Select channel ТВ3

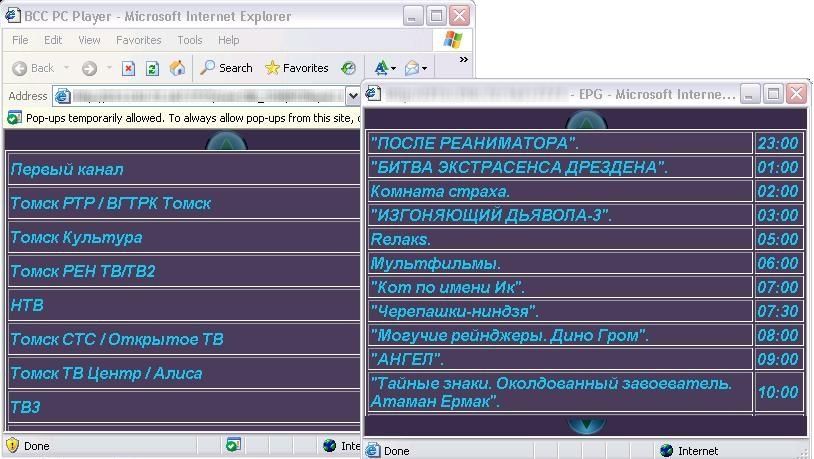pyautogui.click(x=184, y=407)
